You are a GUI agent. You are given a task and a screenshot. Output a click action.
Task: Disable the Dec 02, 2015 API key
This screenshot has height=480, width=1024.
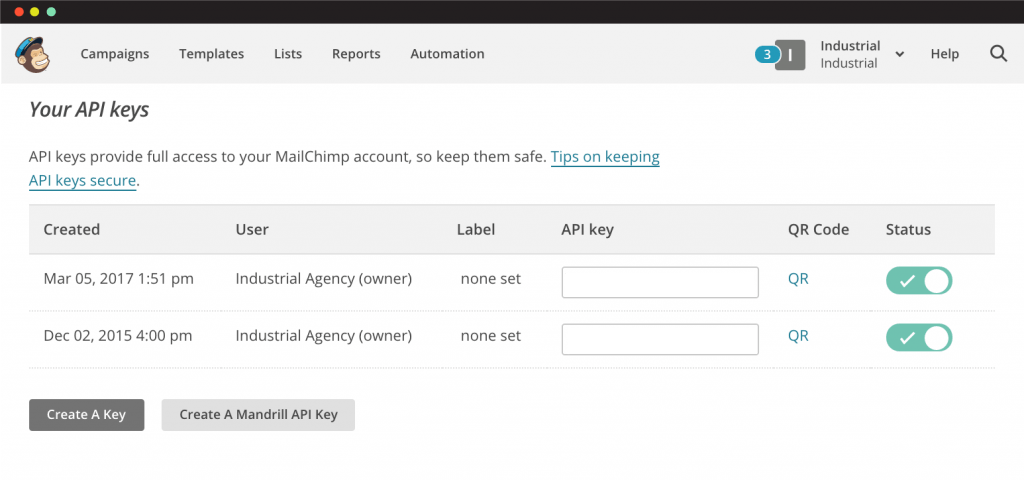pyautogui.click(x=919, y=338)
